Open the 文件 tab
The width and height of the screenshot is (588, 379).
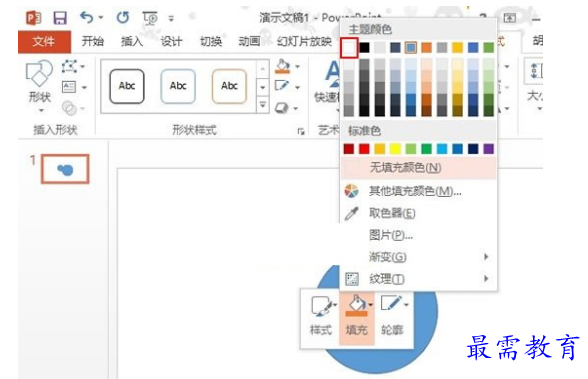(44, 41)
